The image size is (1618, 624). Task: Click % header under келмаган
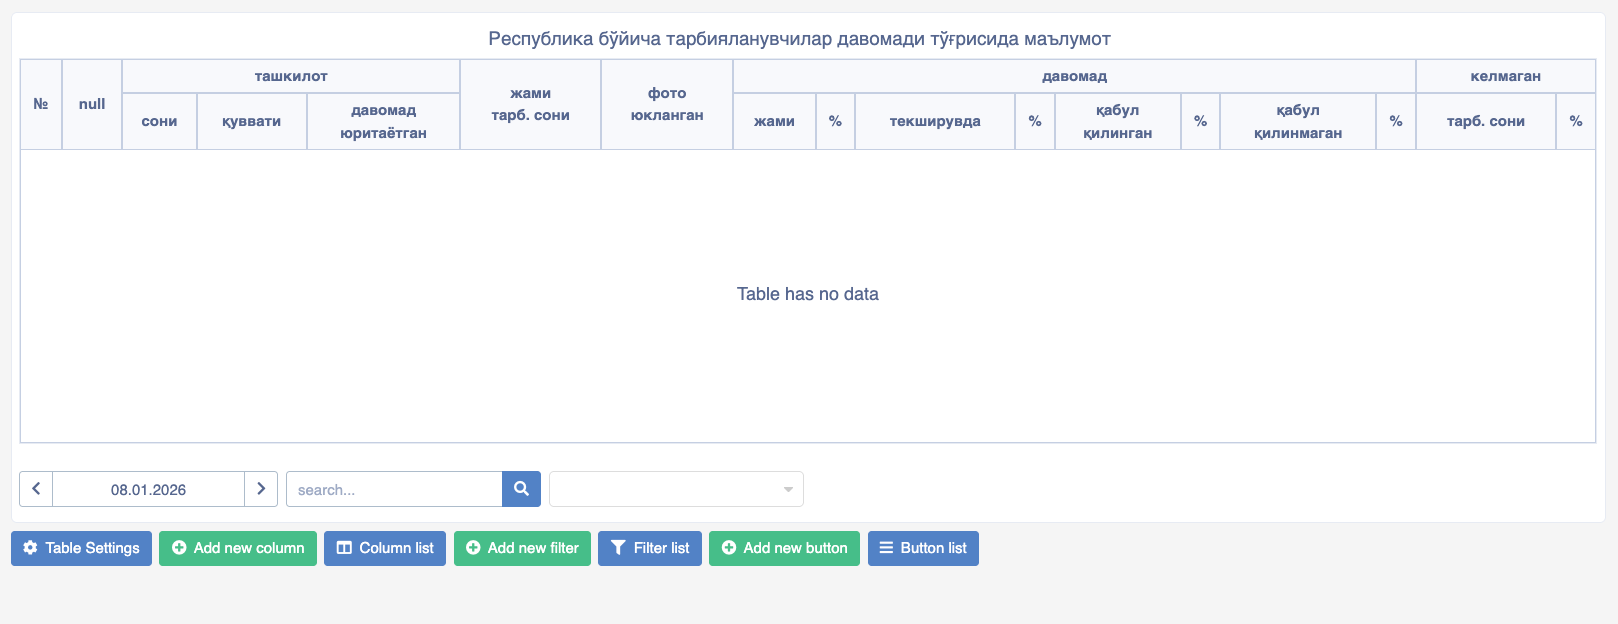click(x=1576, y=121)
